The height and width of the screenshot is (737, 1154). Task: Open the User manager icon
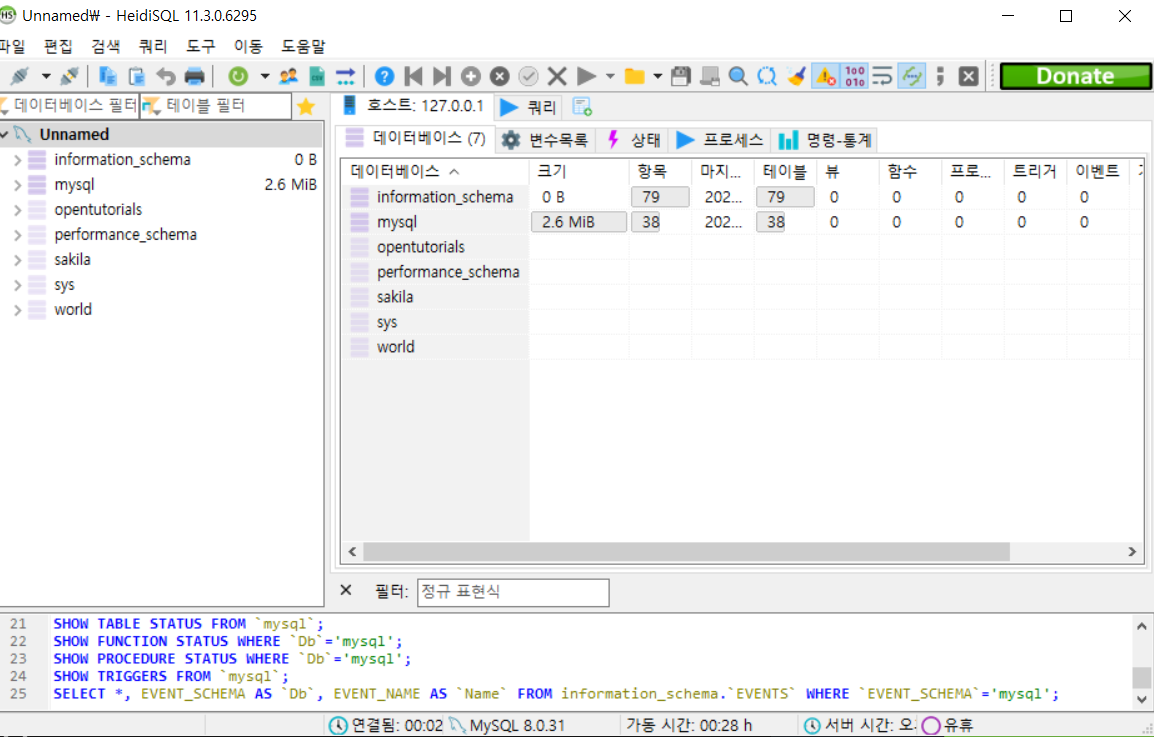(x=288, y=76)
